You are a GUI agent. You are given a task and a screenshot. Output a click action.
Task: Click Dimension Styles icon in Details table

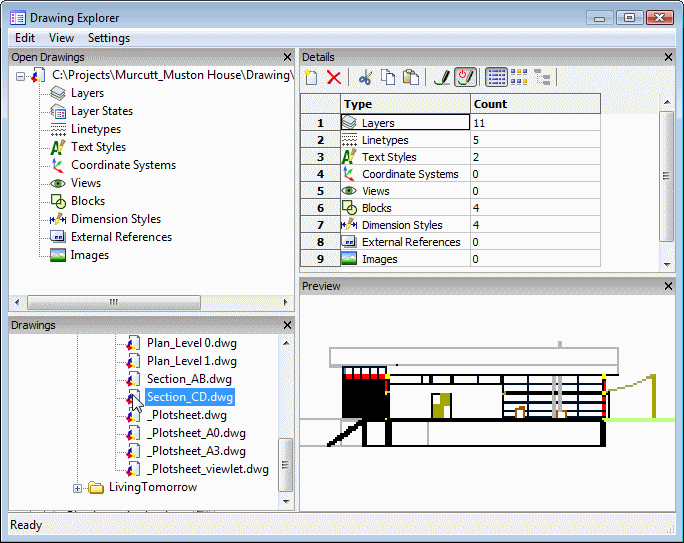[349, 225]
